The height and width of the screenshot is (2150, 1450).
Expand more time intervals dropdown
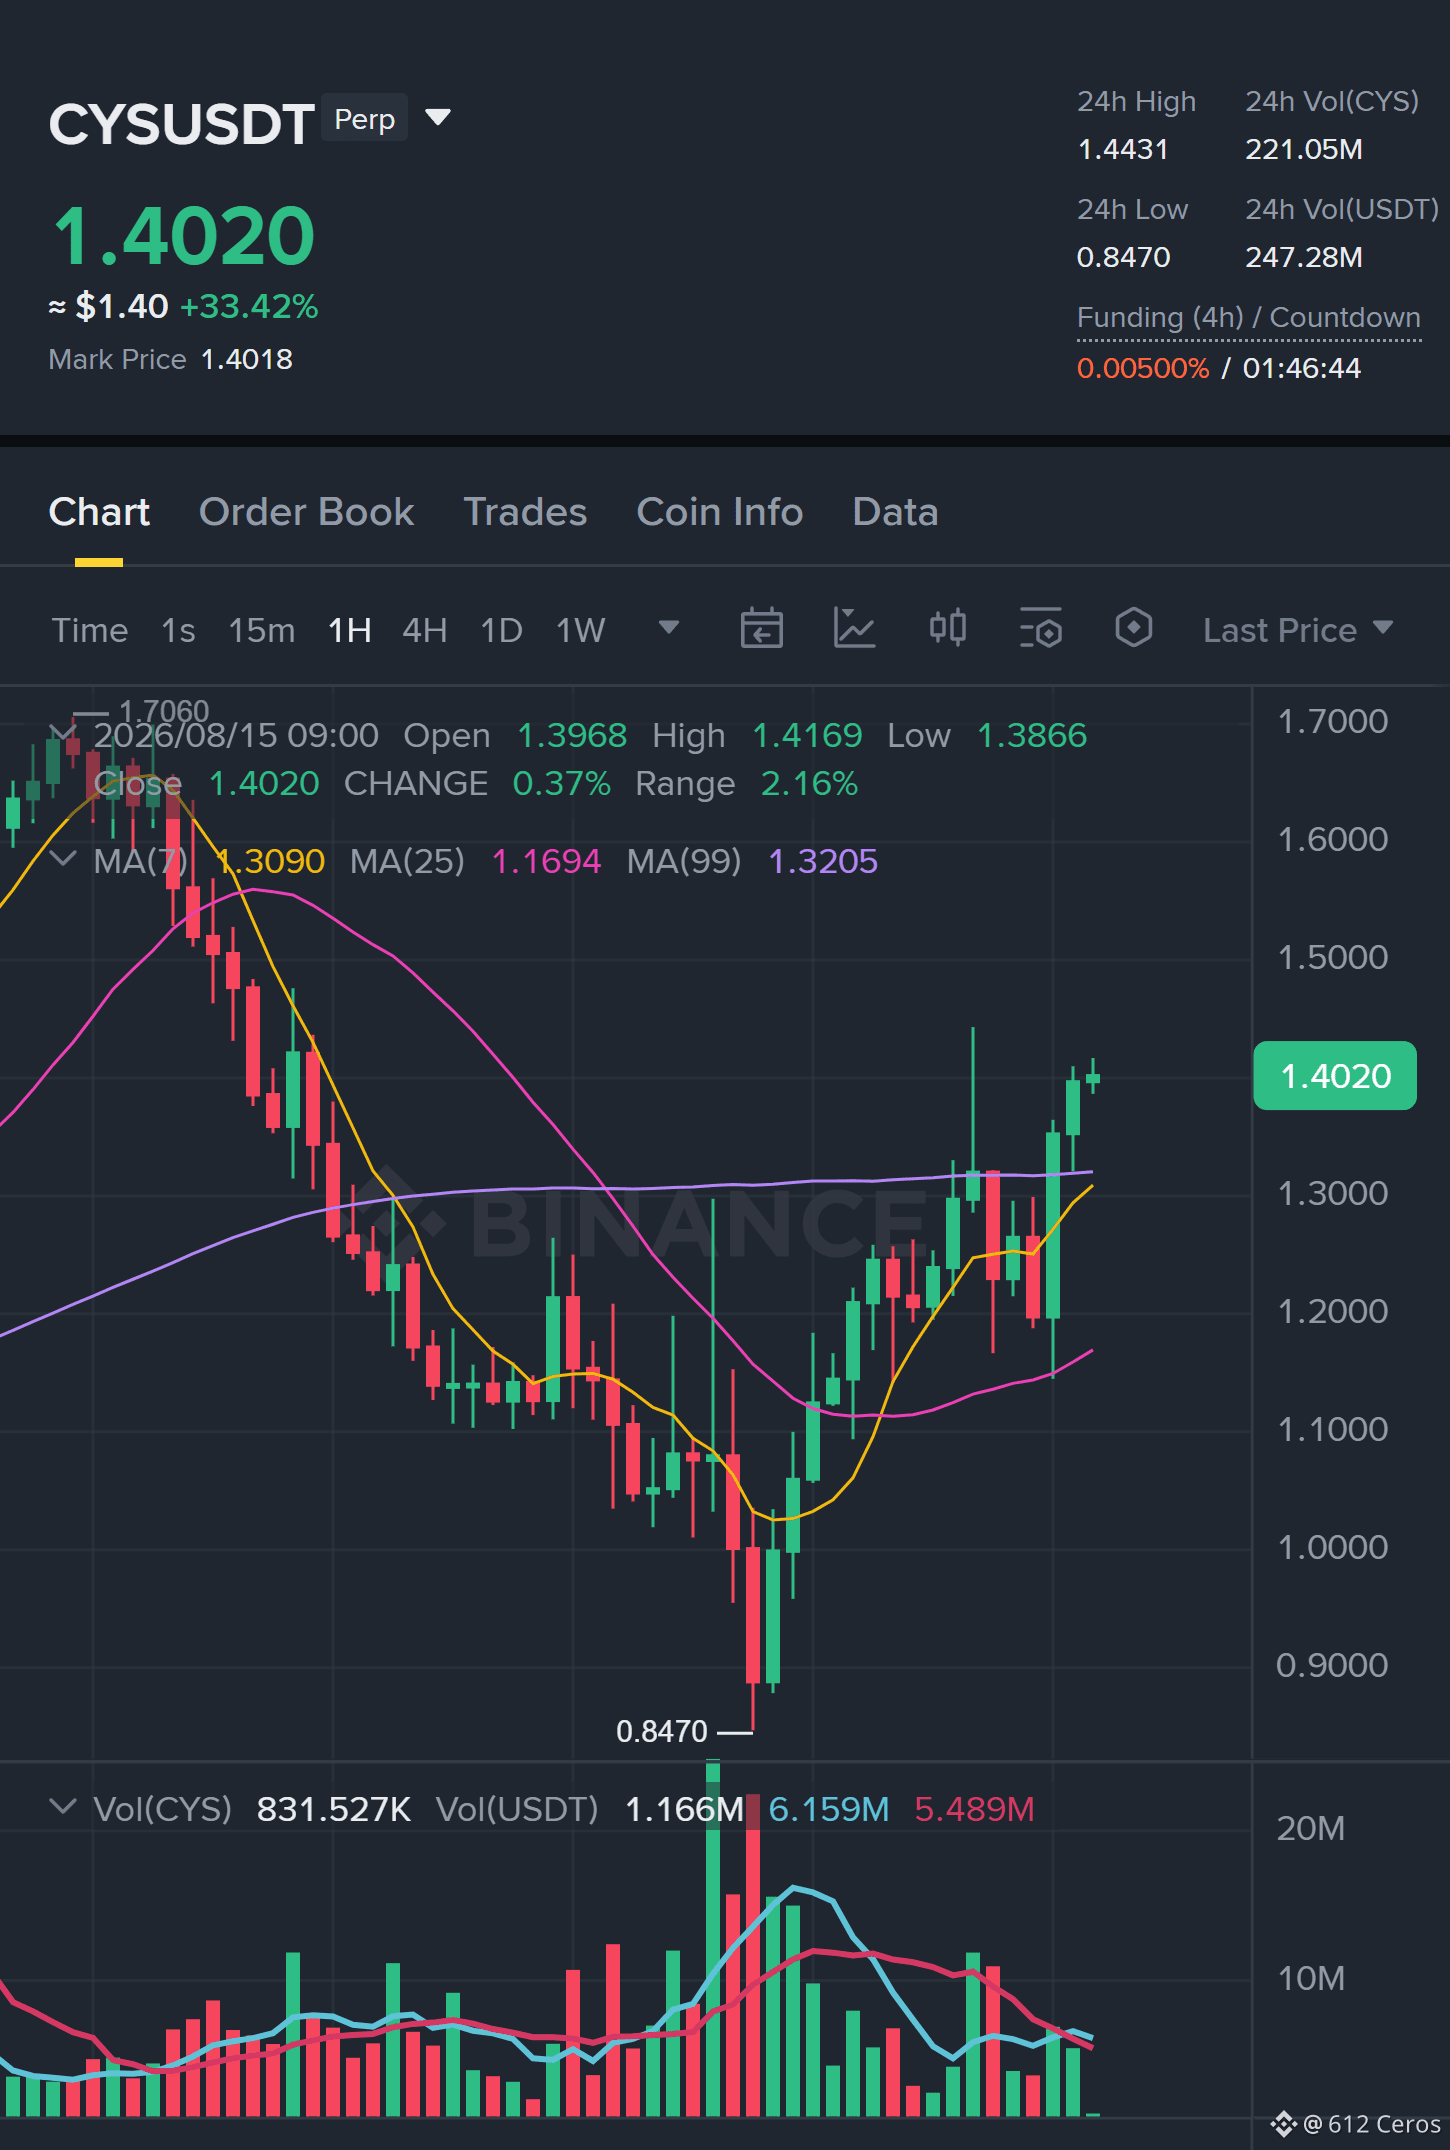pyautogui.click(x=669, y=628)
